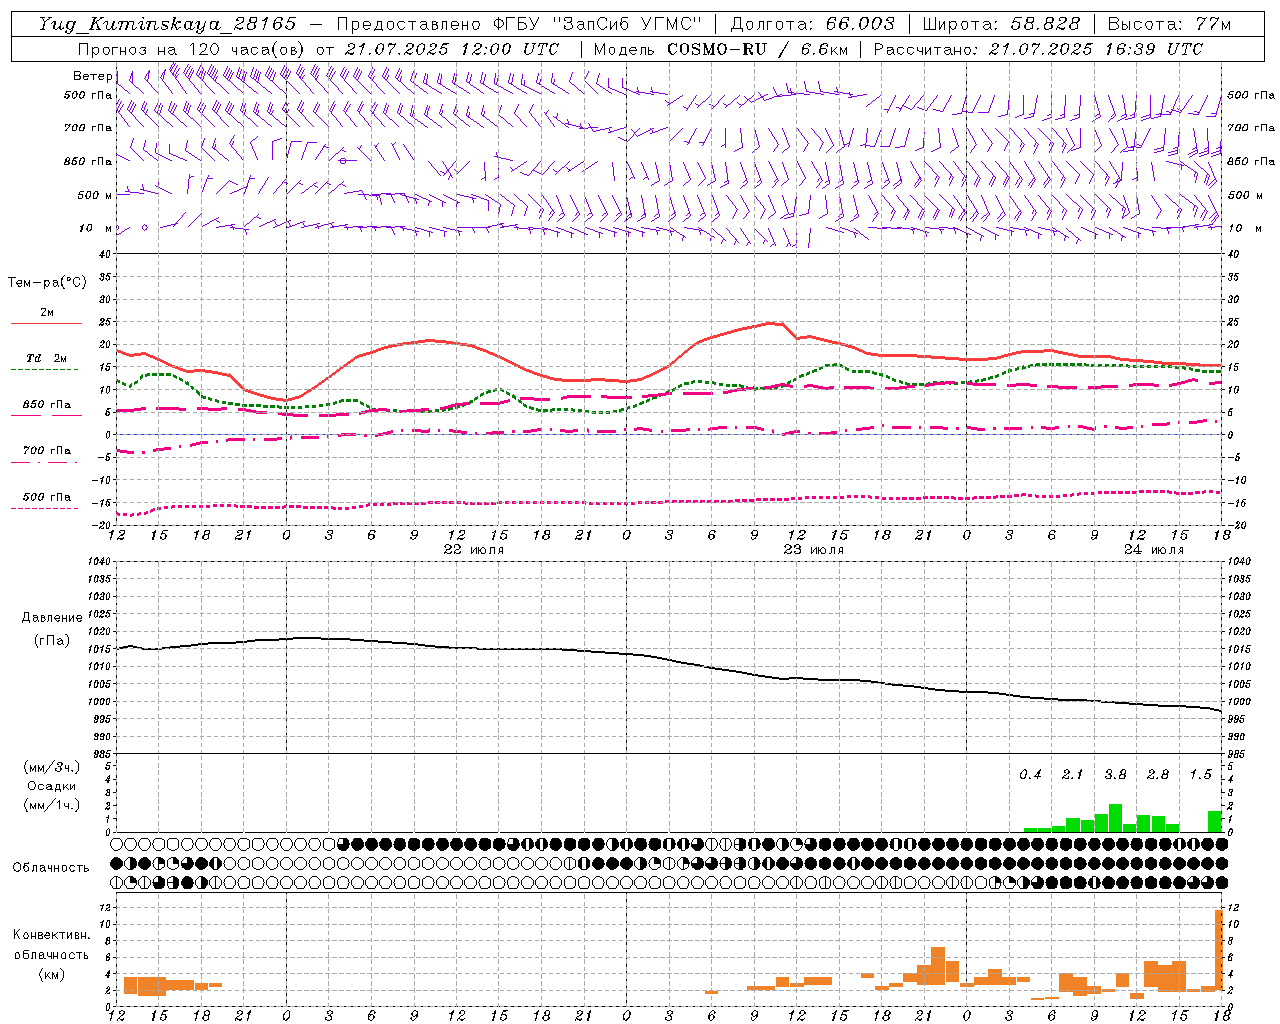Click the 'Высота: 77м' header field
The image size is (1280, 1024).
(x=1170, y=24)
